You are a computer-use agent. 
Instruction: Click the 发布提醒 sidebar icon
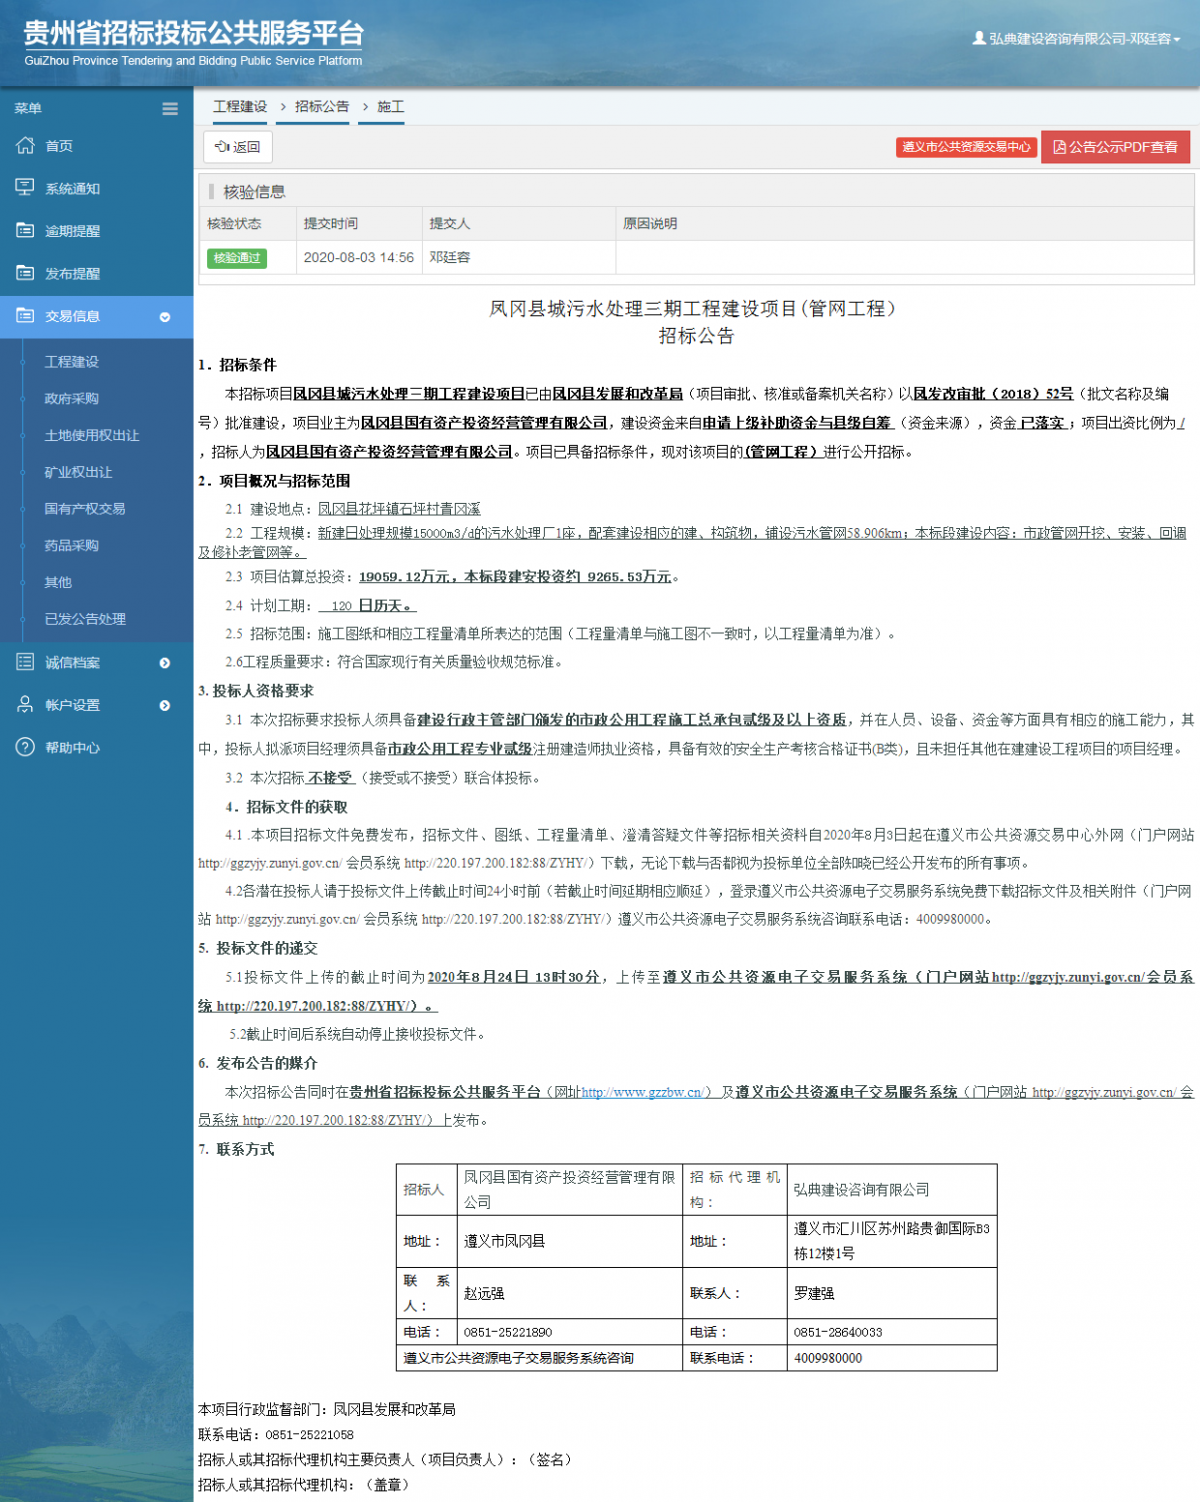25,273
